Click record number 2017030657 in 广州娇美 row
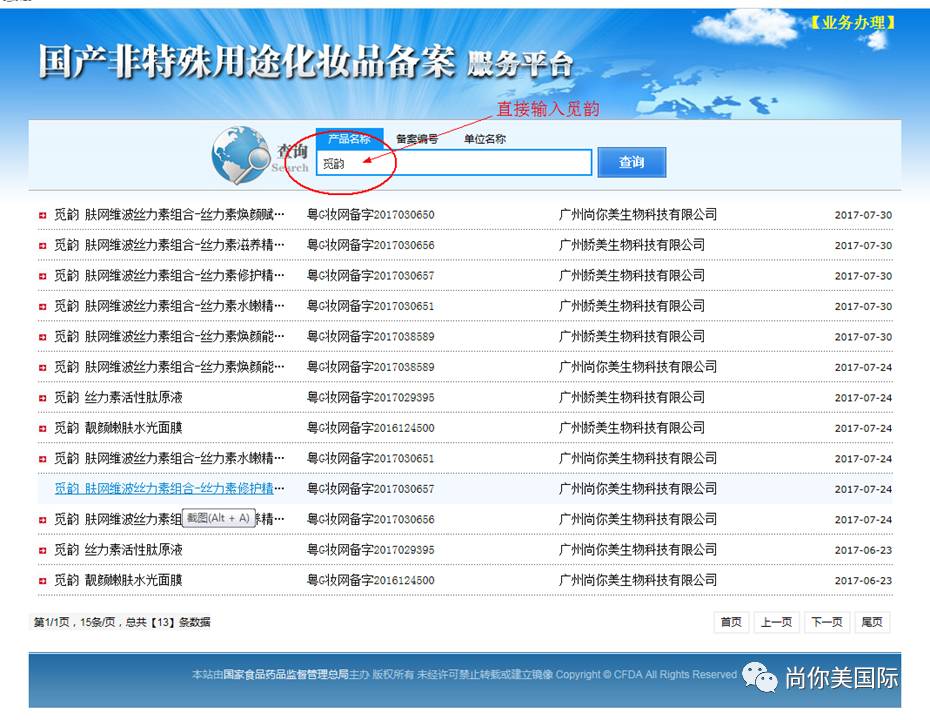 pos(371,276)
